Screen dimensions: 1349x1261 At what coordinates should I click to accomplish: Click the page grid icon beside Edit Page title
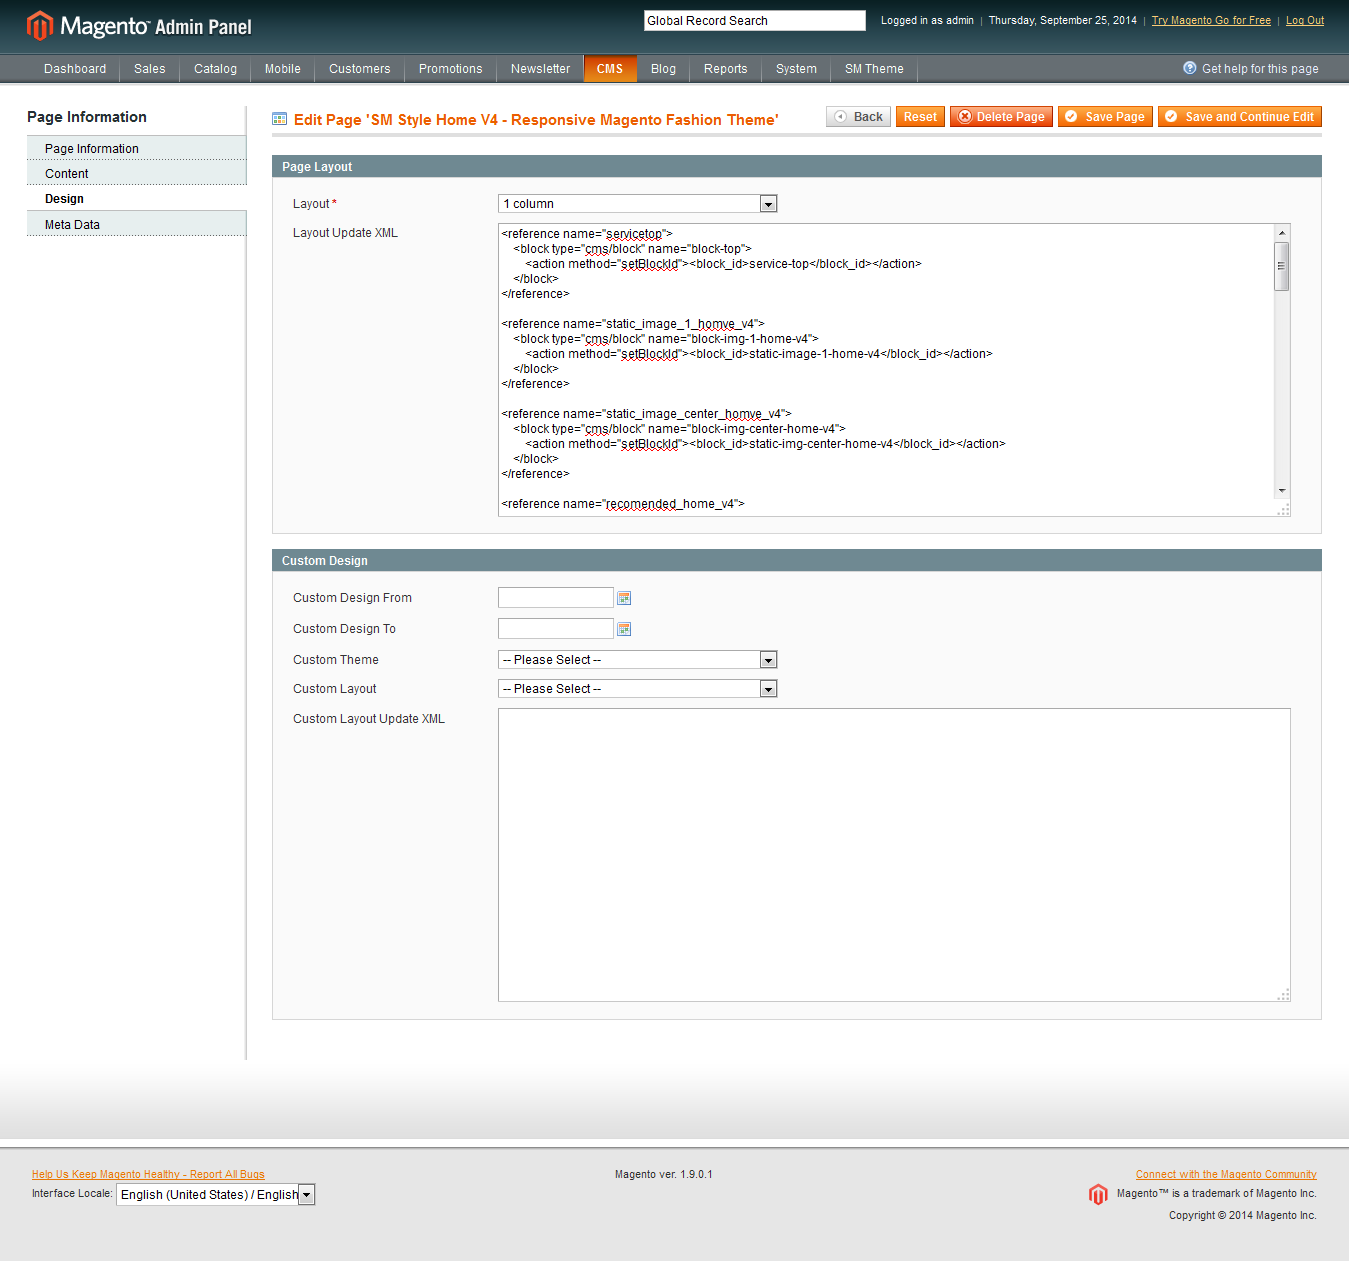coord(280,119)
